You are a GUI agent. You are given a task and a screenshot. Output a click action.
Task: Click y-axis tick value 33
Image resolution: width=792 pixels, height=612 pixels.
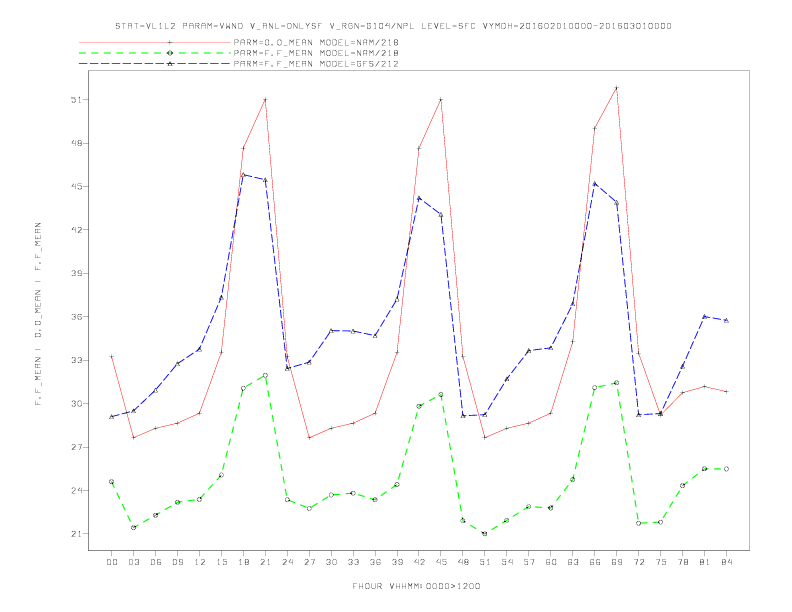tap(76, 360)
